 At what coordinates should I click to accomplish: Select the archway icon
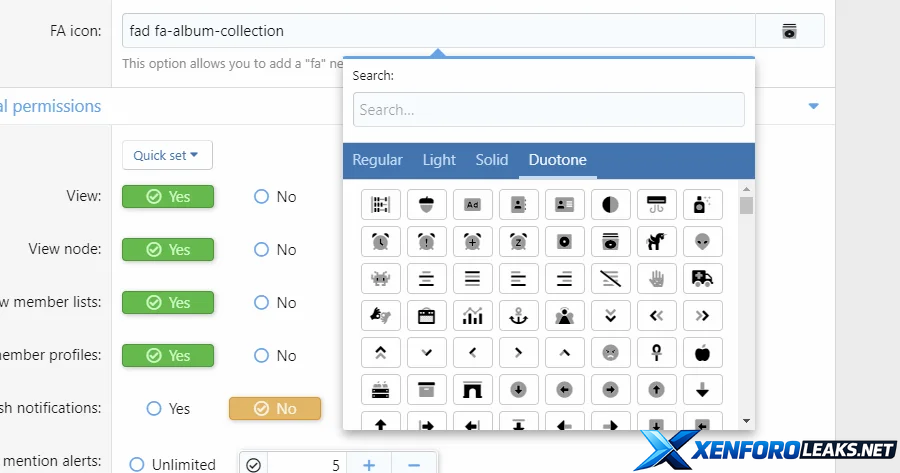(472, 390)
